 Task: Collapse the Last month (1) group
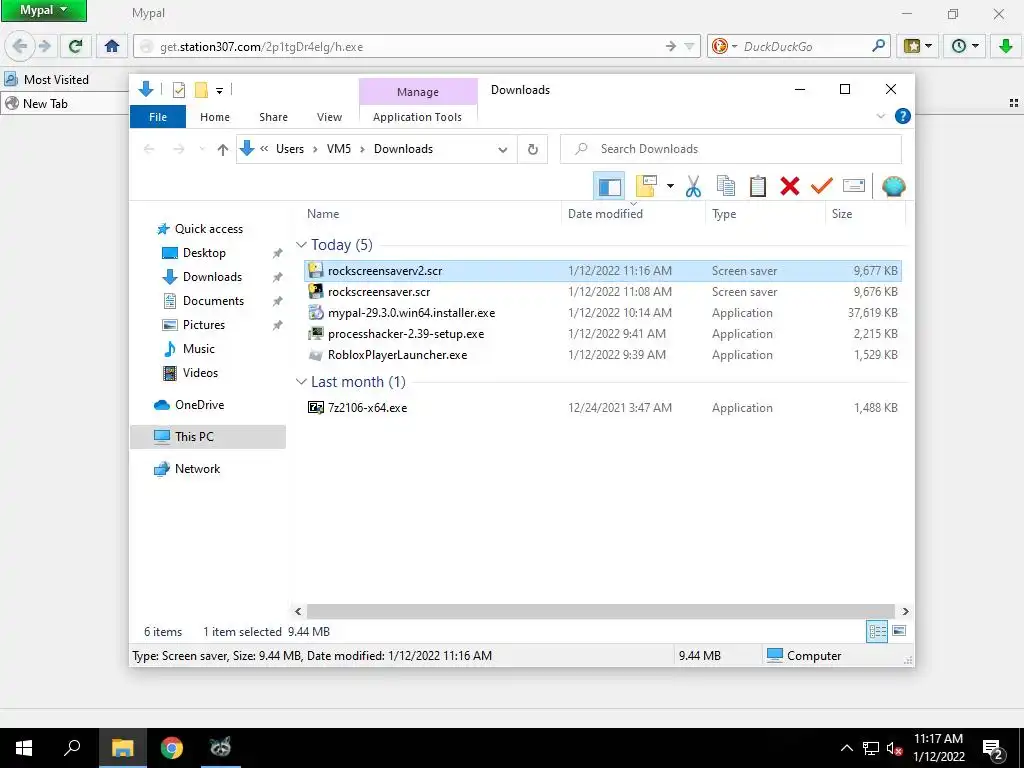[301, 382]
